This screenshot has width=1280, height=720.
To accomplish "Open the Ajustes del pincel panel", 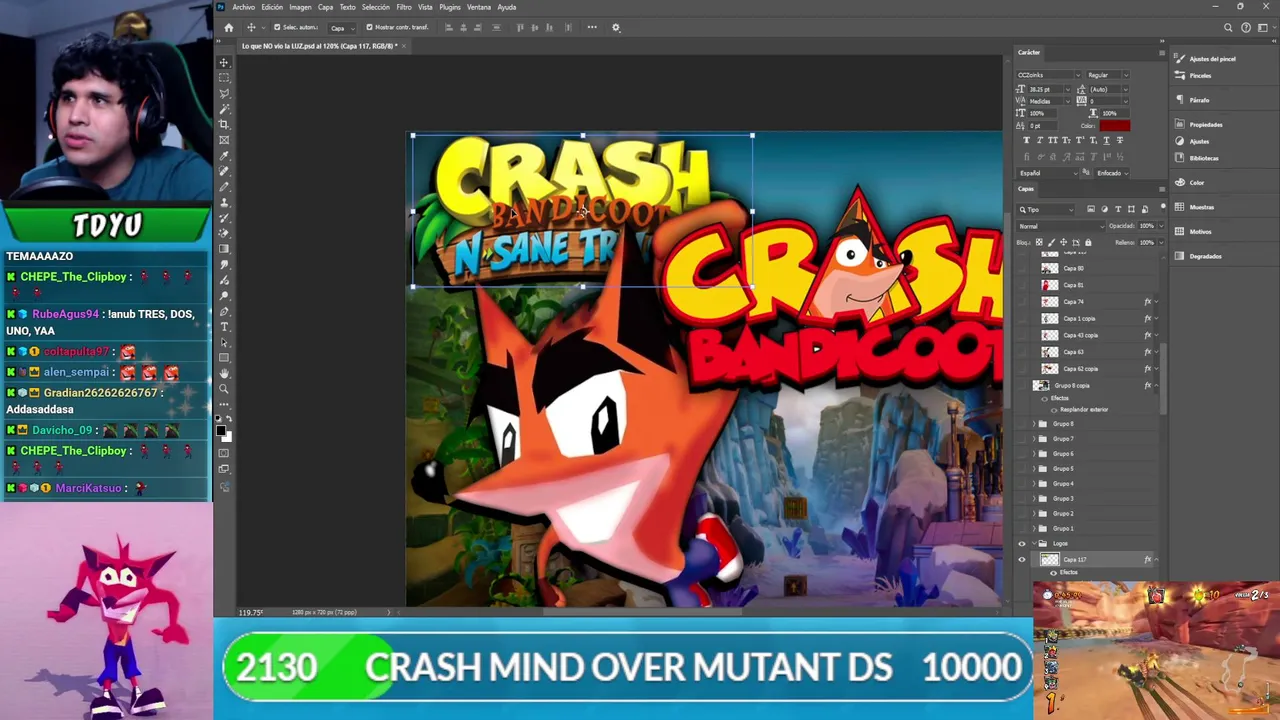I will pyautogui.click(x=1207, y=59).
